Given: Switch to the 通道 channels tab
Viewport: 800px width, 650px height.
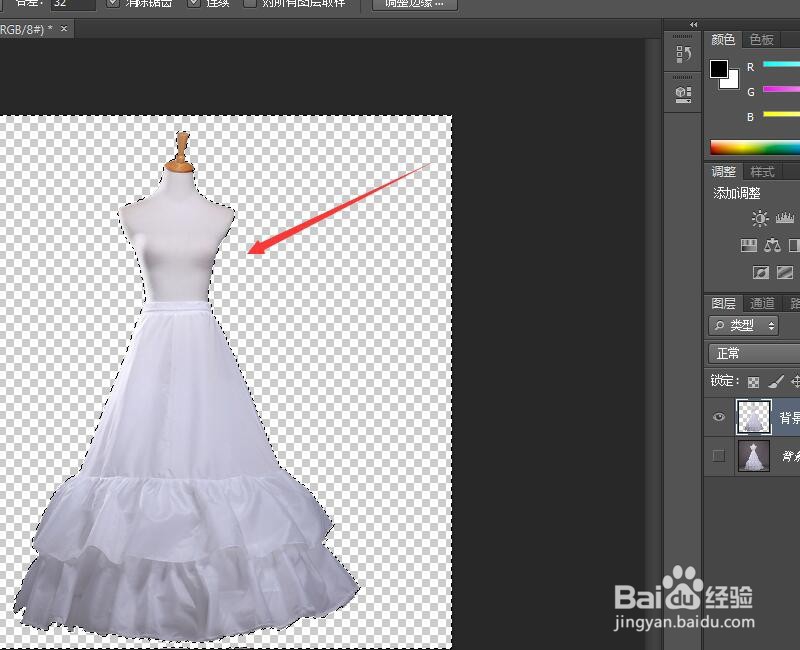Looking at the screenshot, I should tap(762, 304).
